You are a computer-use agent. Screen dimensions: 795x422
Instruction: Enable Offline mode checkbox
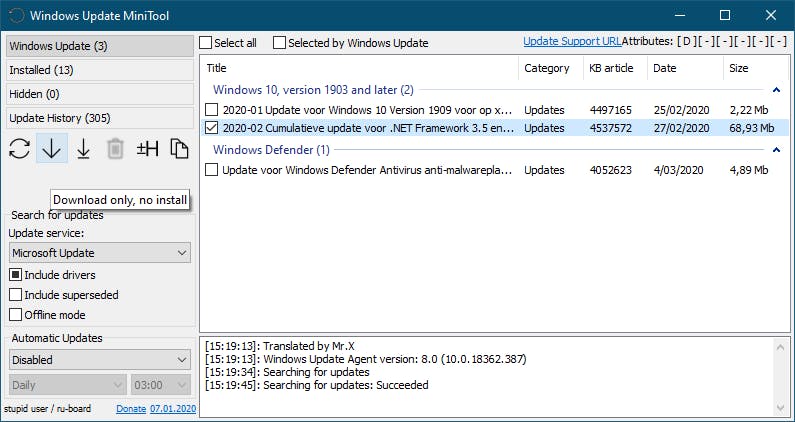pyautogui.click(x=16, y=315)
